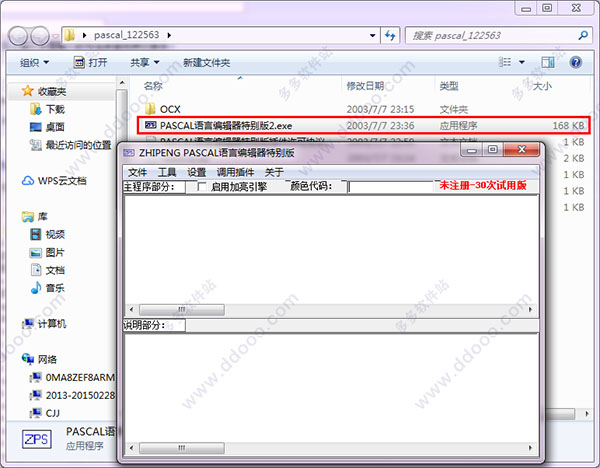This screenshot has height=468, width=600.
Task: Click the pascal_122563 address bar segment
Action: click(x=126, y=35)
